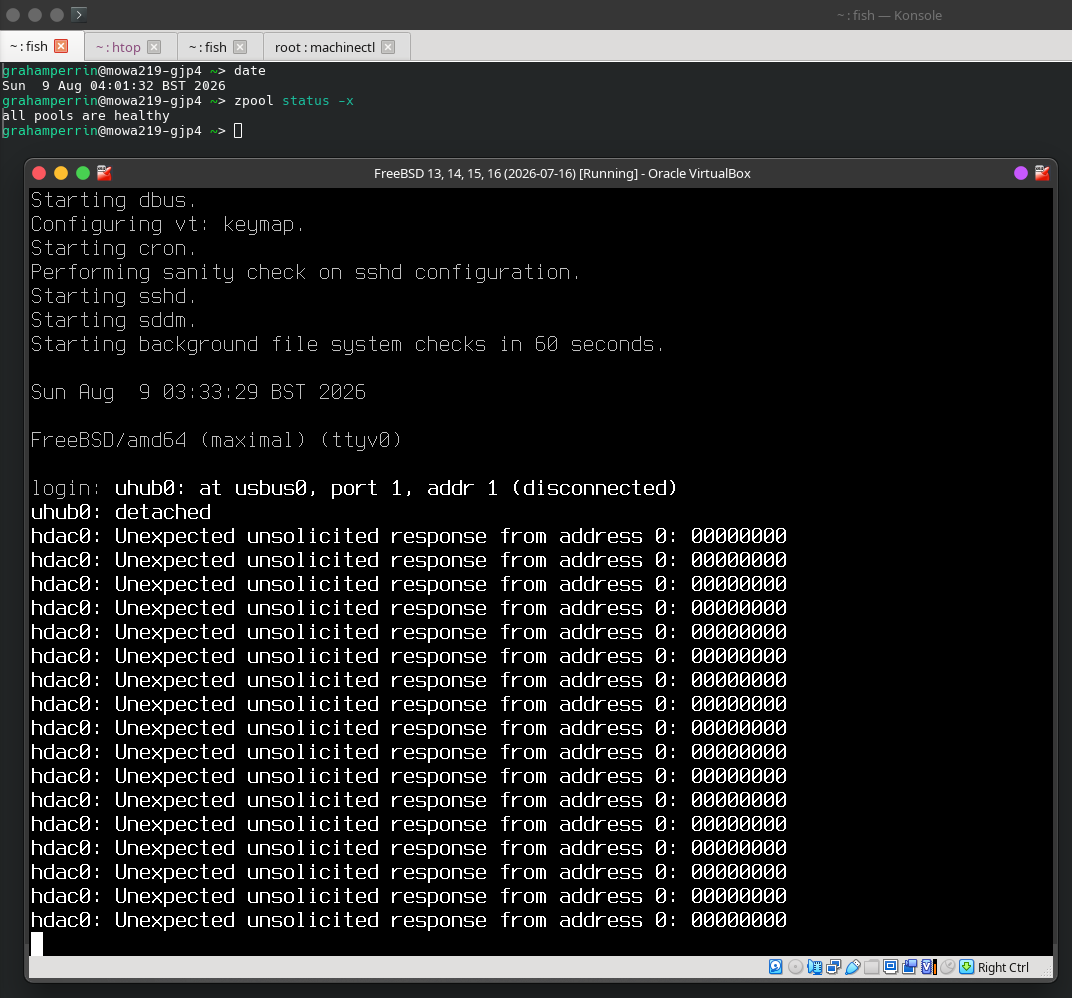Click the 'Starting cron.' boot message

pyautogui.click(x=113, y=248)
